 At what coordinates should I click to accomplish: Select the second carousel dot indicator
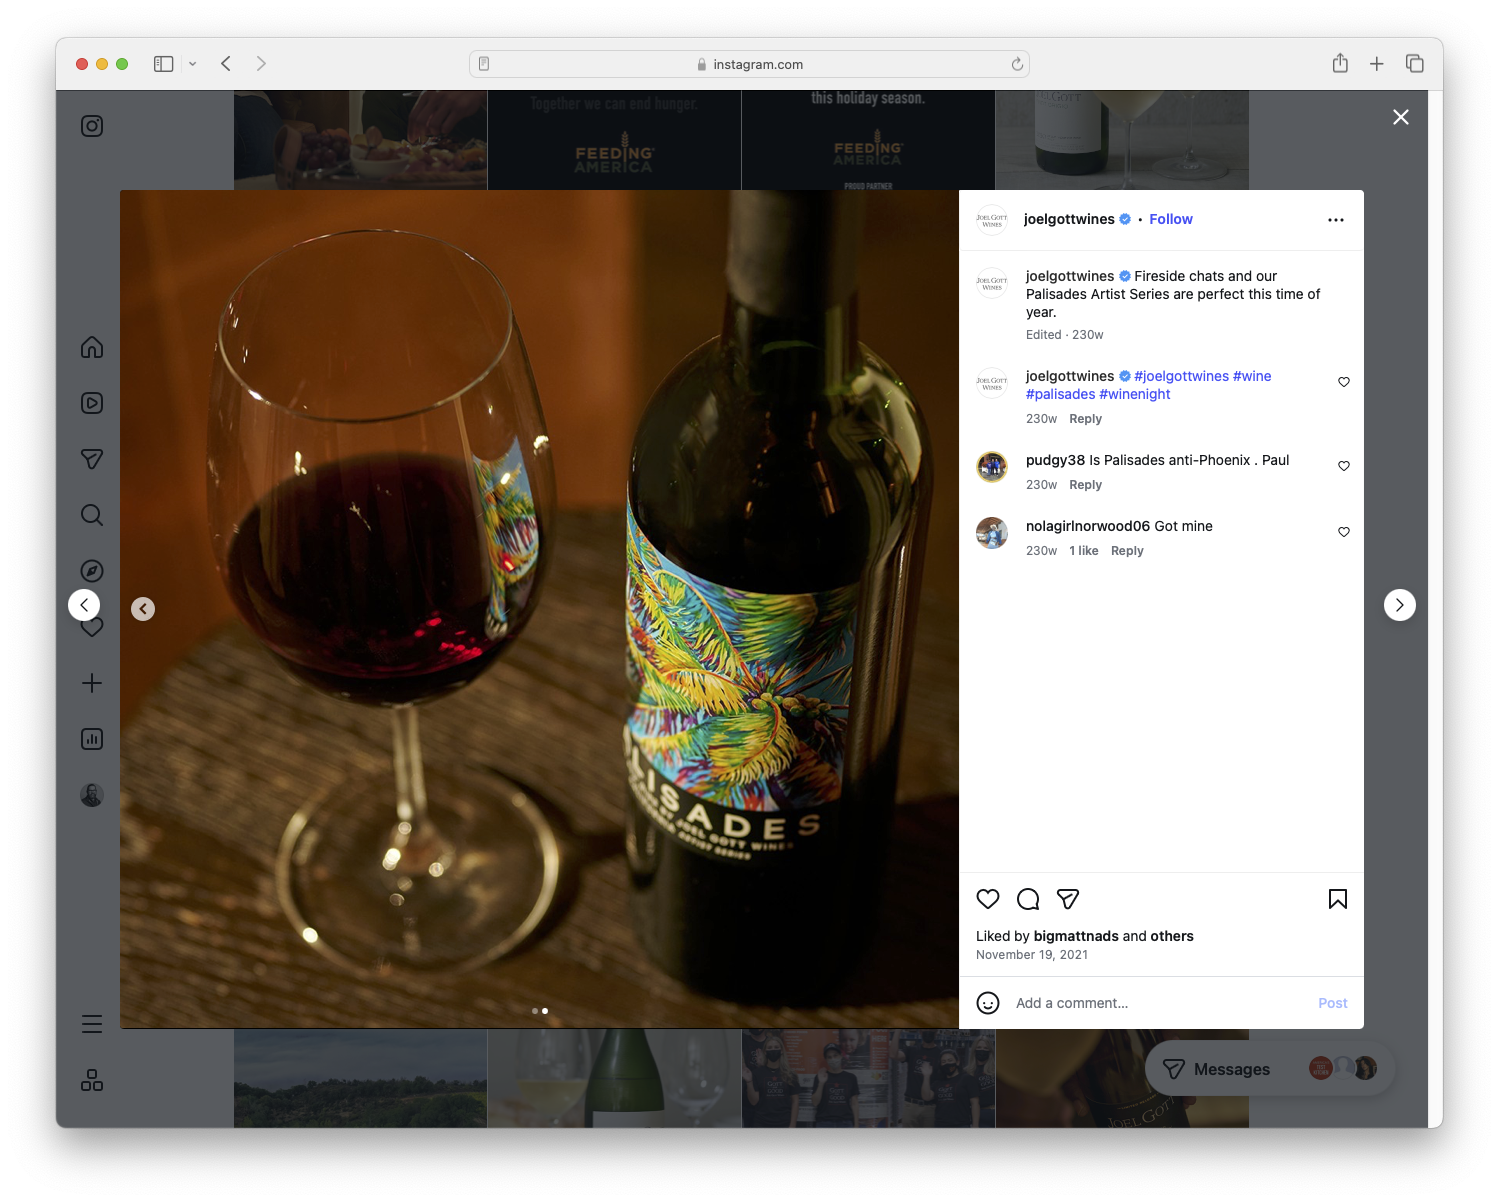click(545, 1011)
